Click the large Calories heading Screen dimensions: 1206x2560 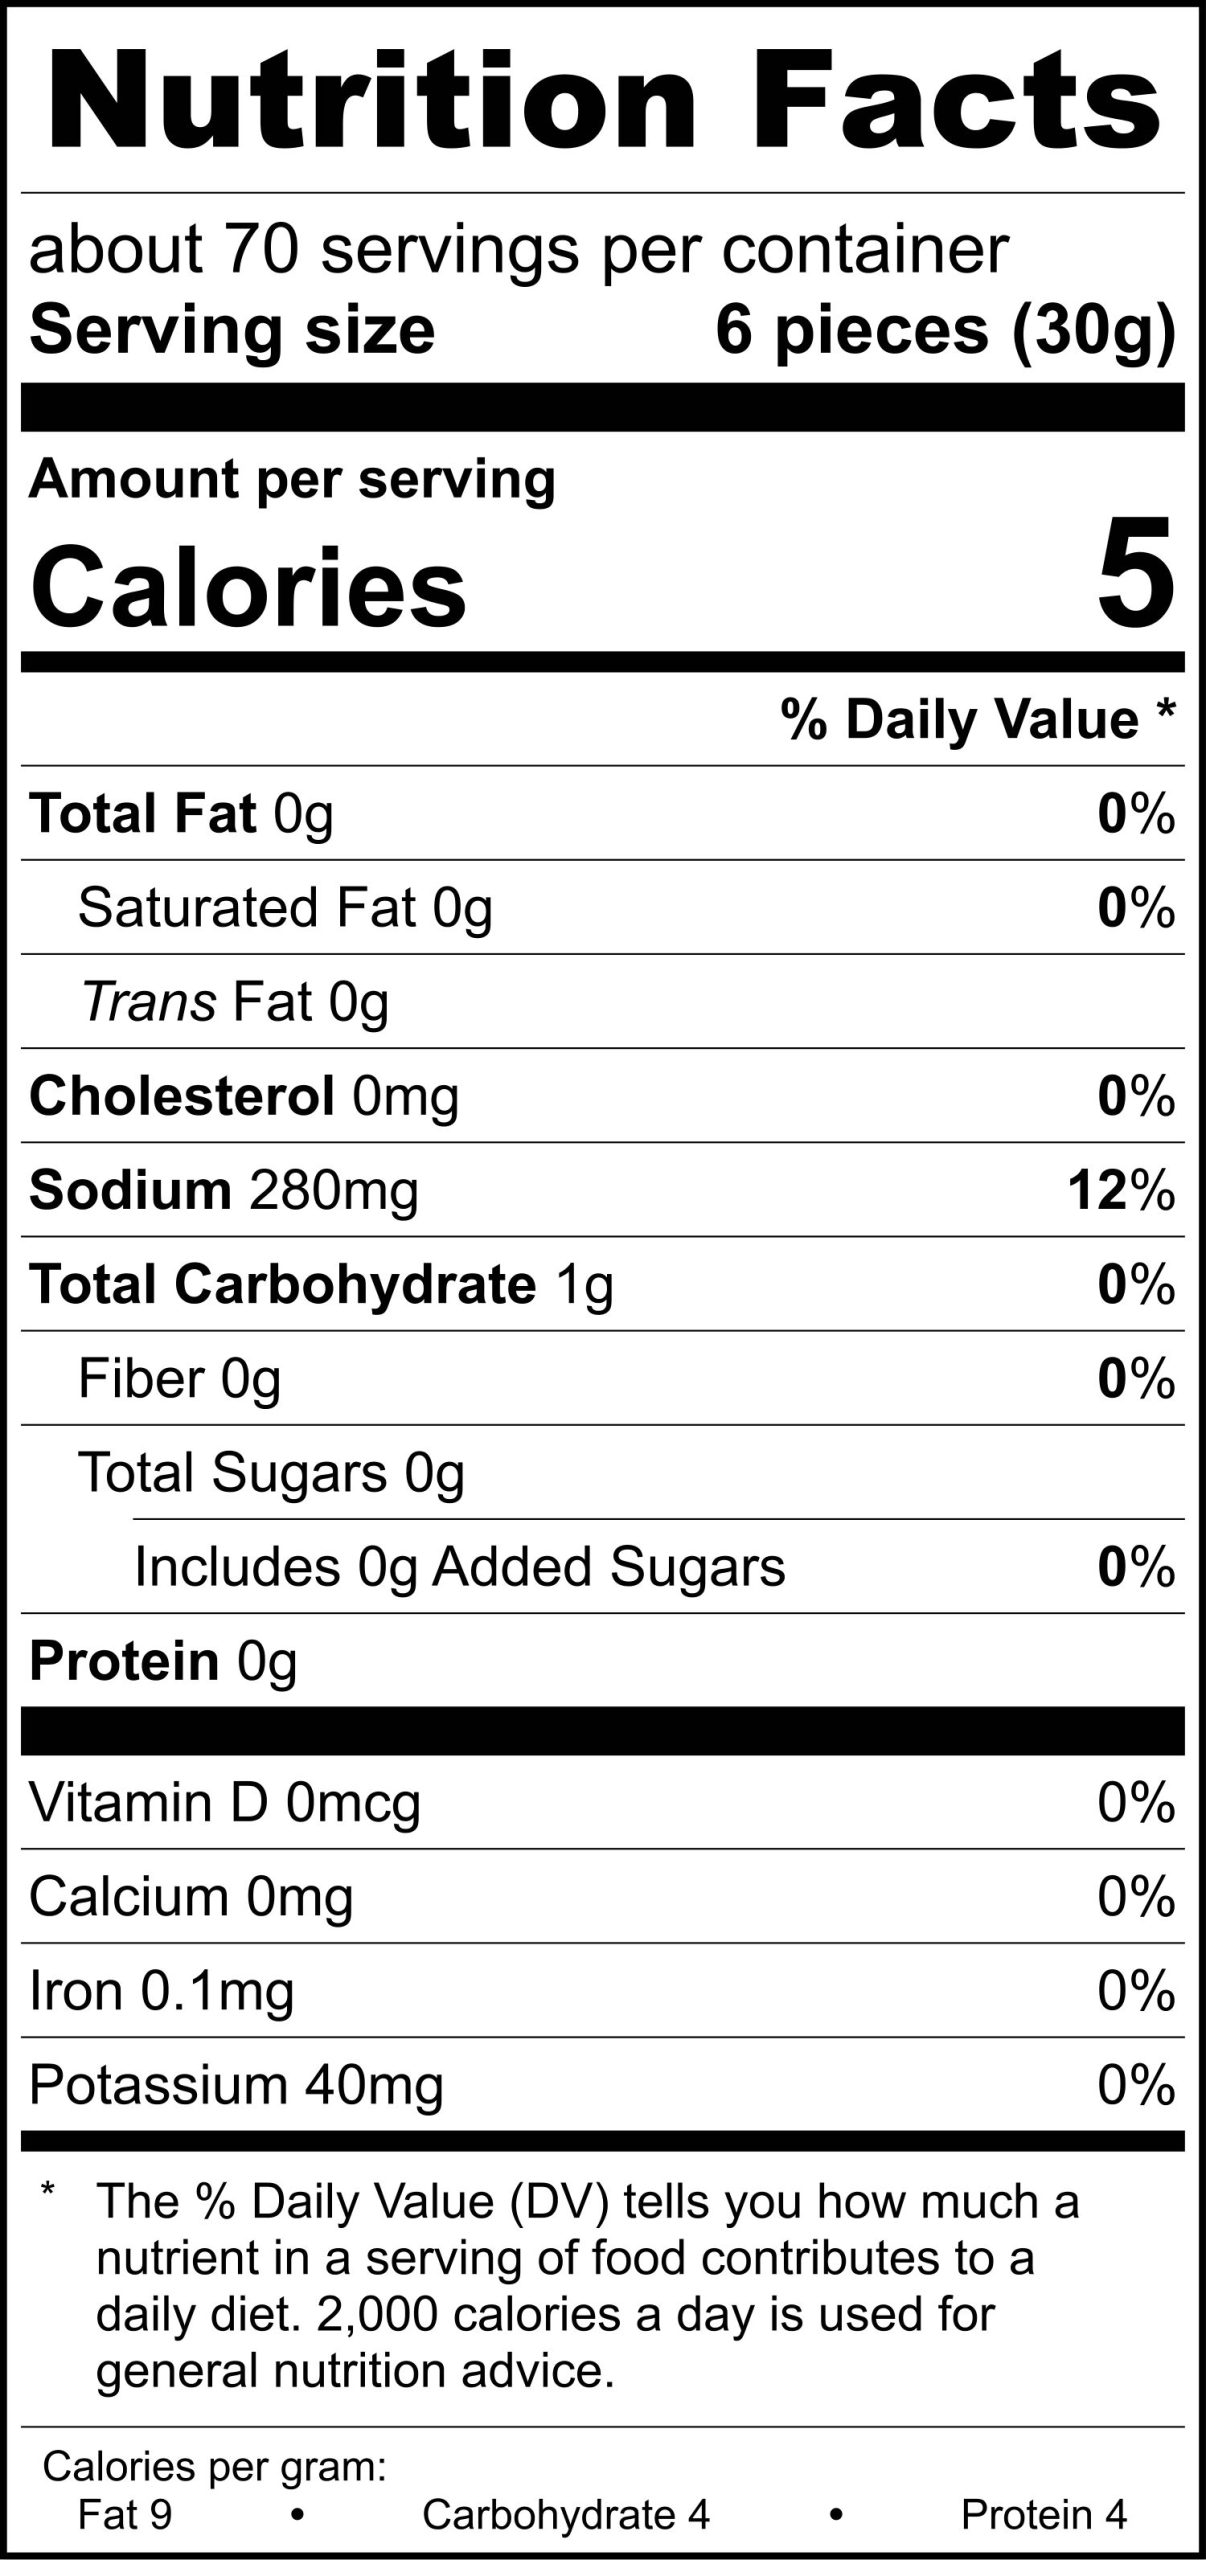pyautogui.click(x=249, y=586)
